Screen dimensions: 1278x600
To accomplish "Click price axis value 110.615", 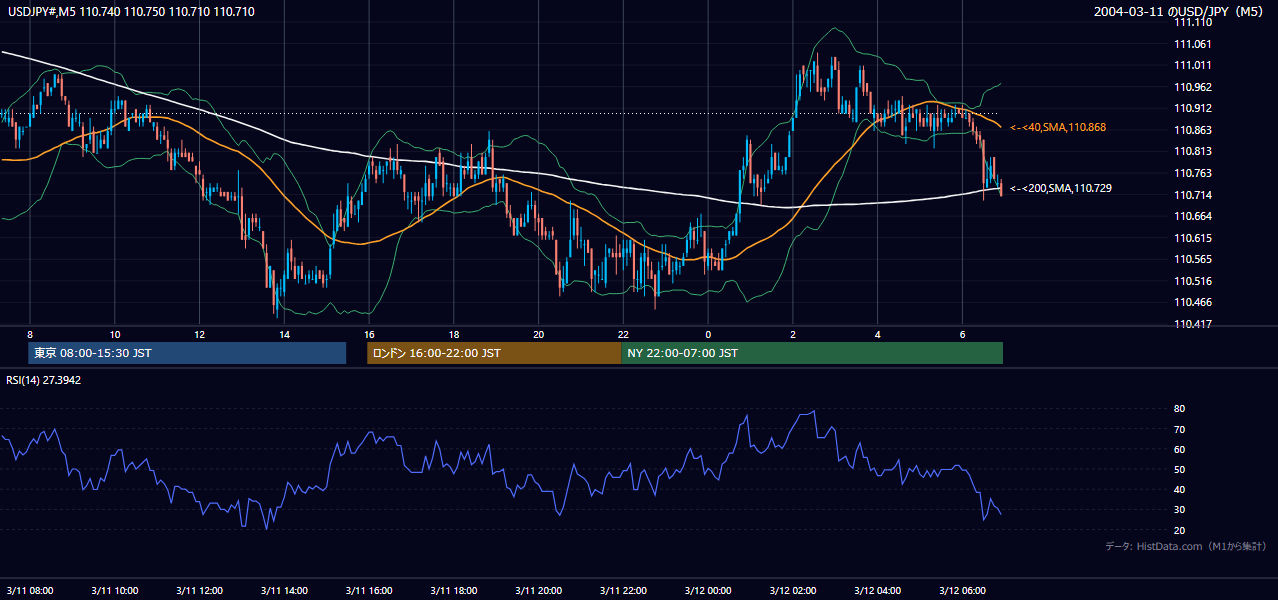I will 1192,238.
